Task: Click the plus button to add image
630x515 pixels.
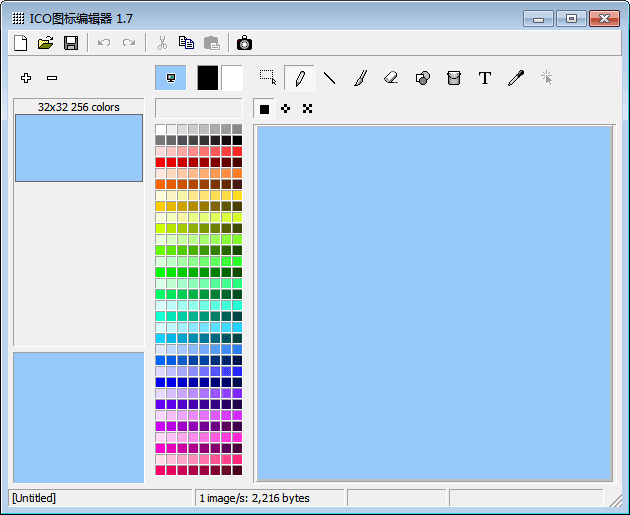Action: point(26,78)
